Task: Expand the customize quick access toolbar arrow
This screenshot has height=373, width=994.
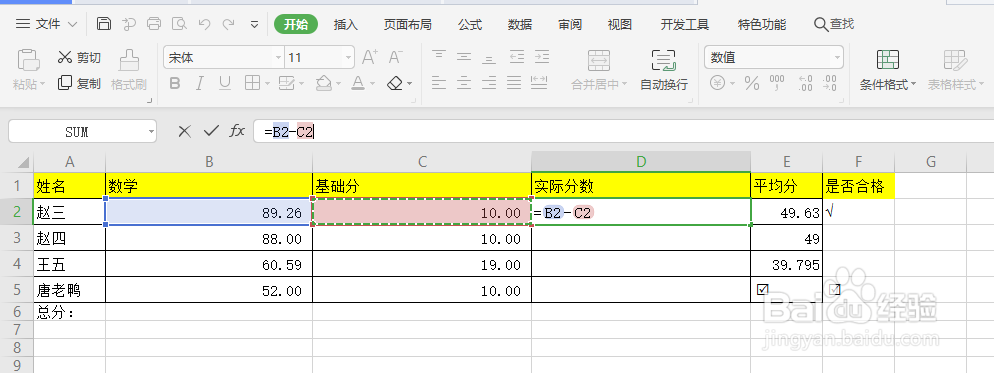Action: pos(254,25)
